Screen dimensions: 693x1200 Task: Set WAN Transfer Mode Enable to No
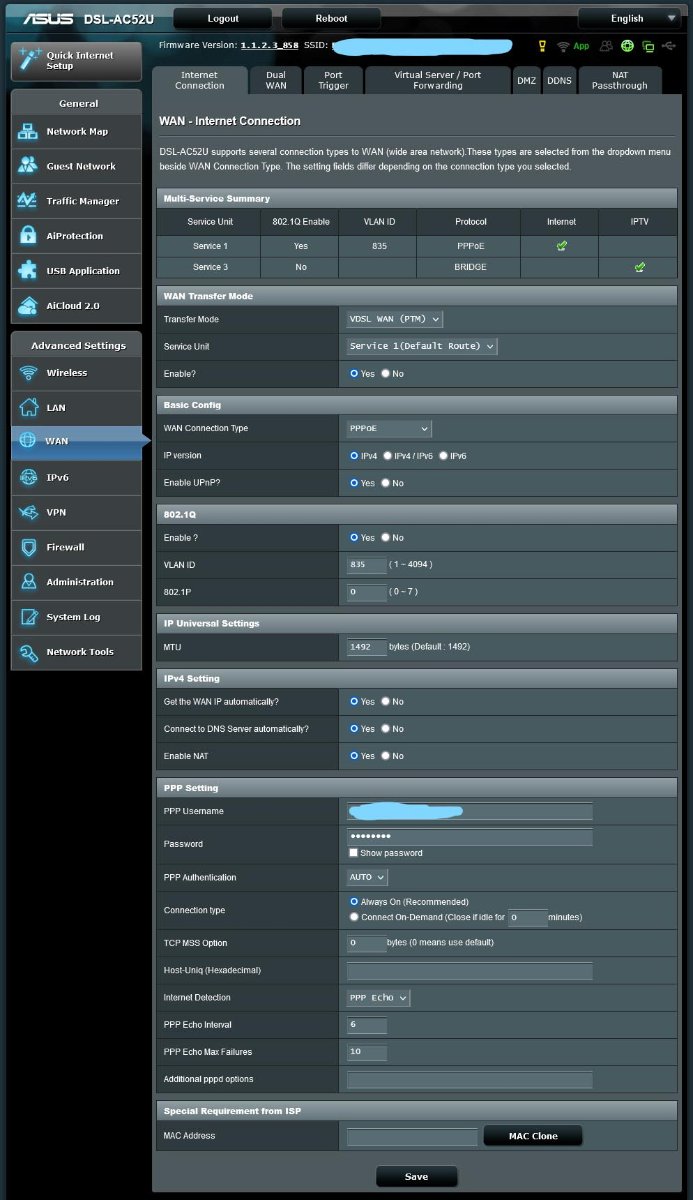click(x=386, y=373)
